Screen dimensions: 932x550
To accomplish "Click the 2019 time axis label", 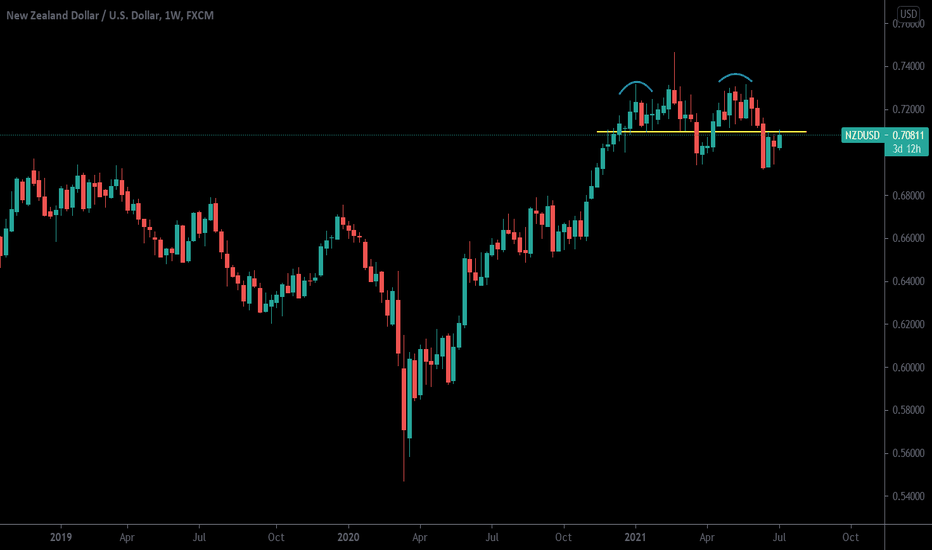I will [x=61, y=538].
